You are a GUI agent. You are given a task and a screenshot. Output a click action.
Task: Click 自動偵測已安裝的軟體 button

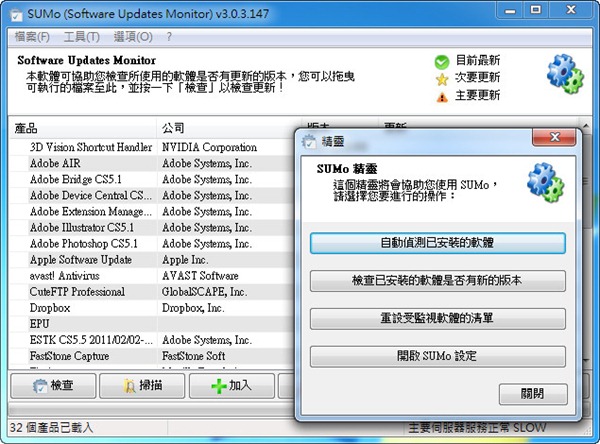click(x=437, y=243)
